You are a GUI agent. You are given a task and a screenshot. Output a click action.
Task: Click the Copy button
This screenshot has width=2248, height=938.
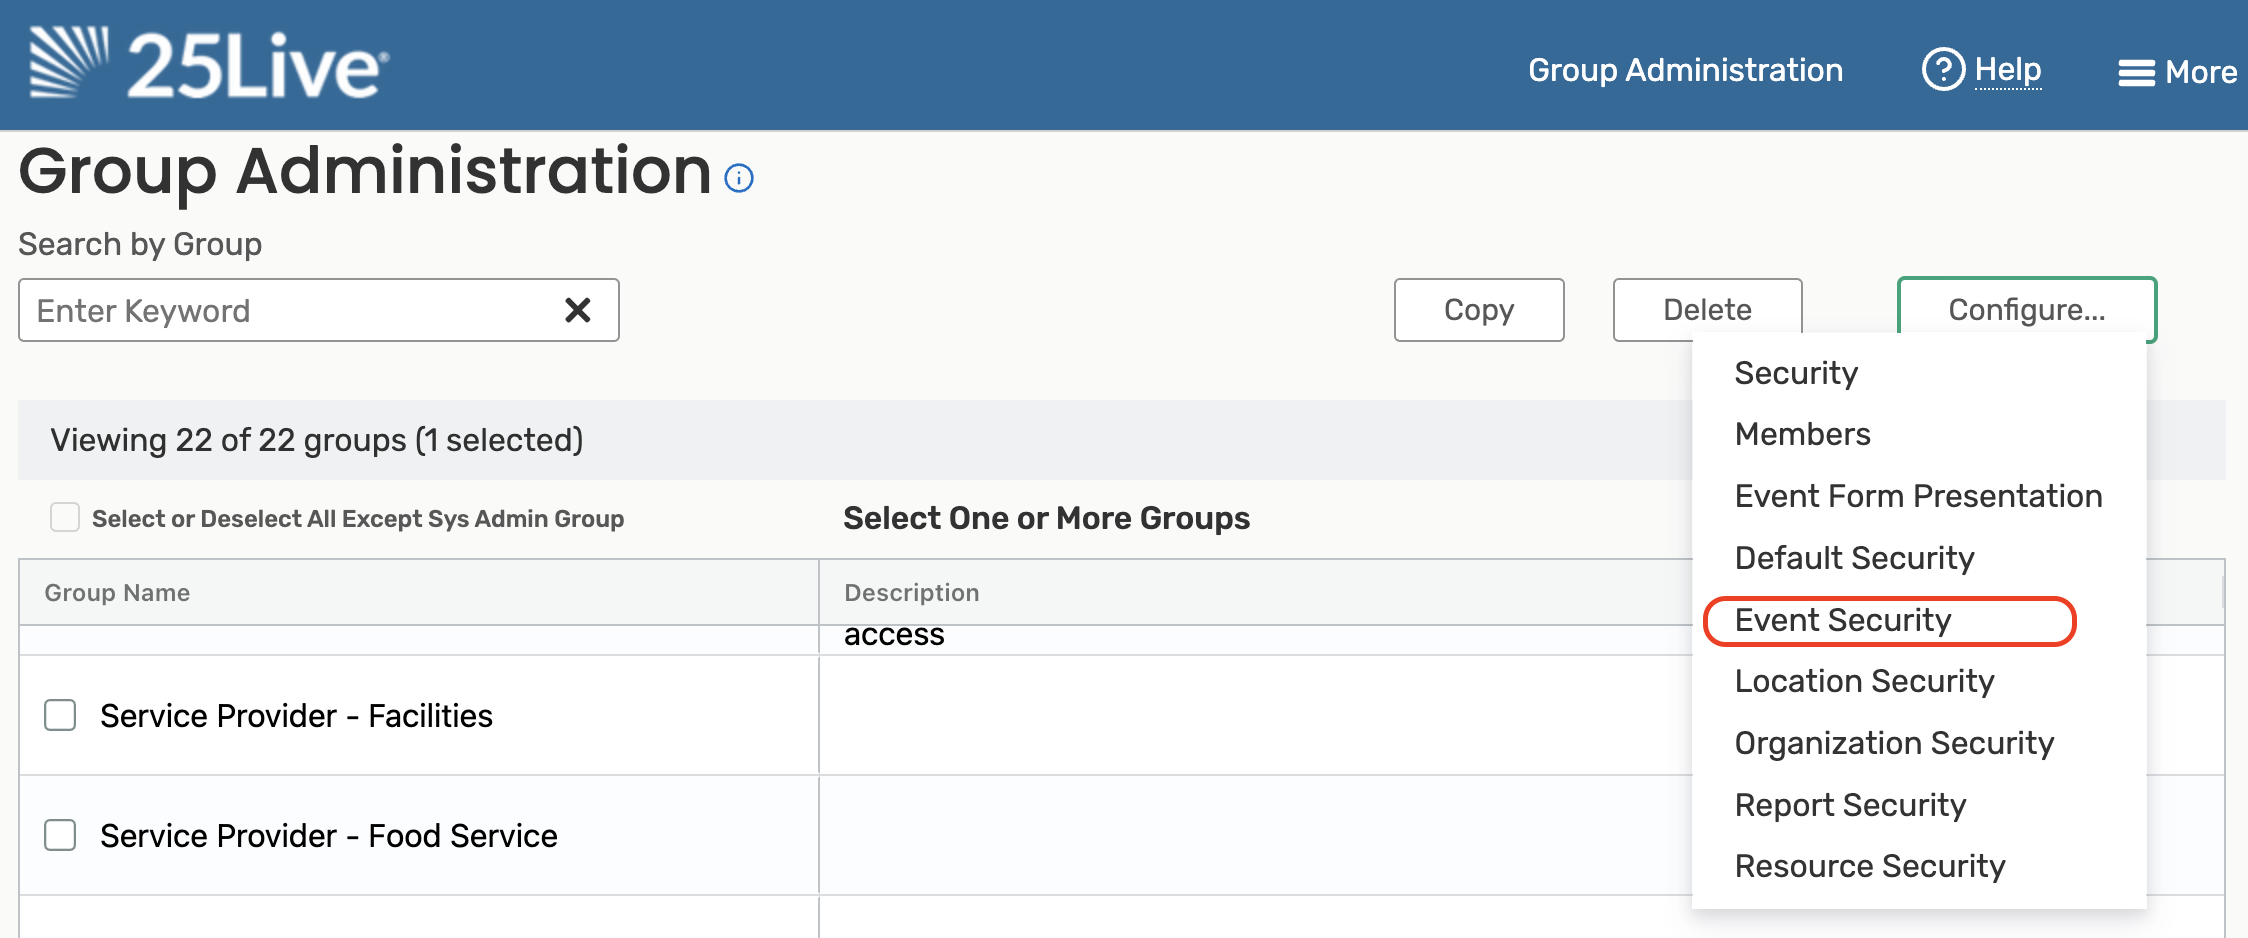tap(1479, 310)
